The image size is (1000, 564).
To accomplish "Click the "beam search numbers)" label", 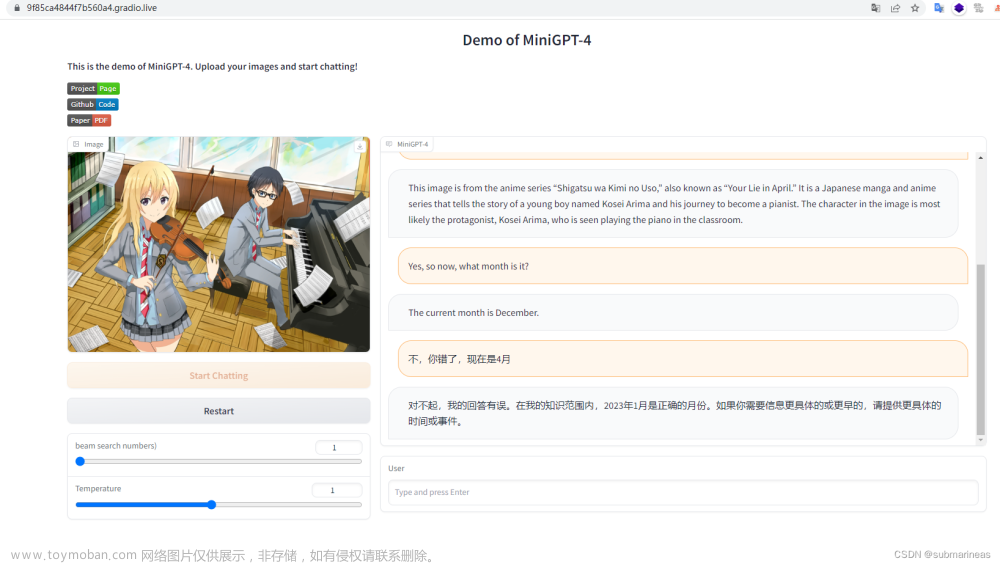I will coord(116,446).
